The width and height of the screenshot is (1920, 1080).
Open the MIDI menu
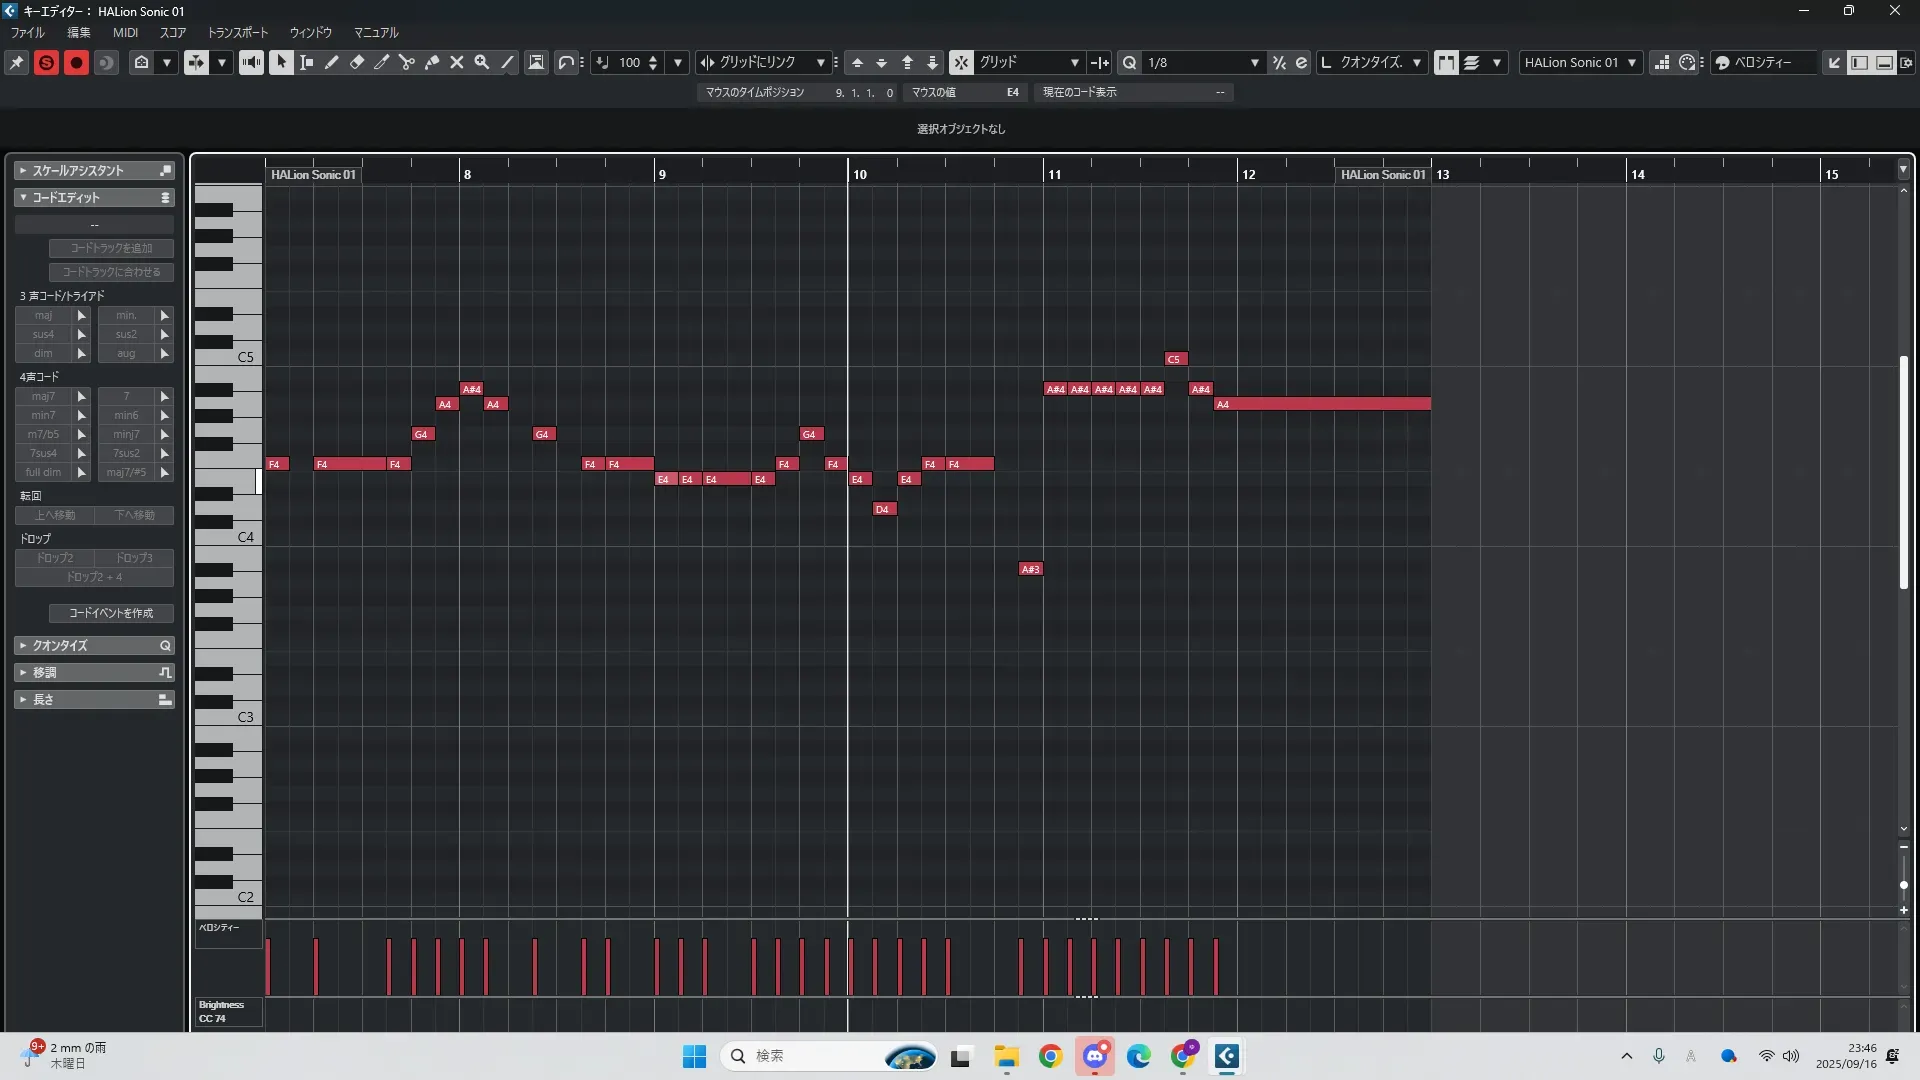tap(125, 32)
